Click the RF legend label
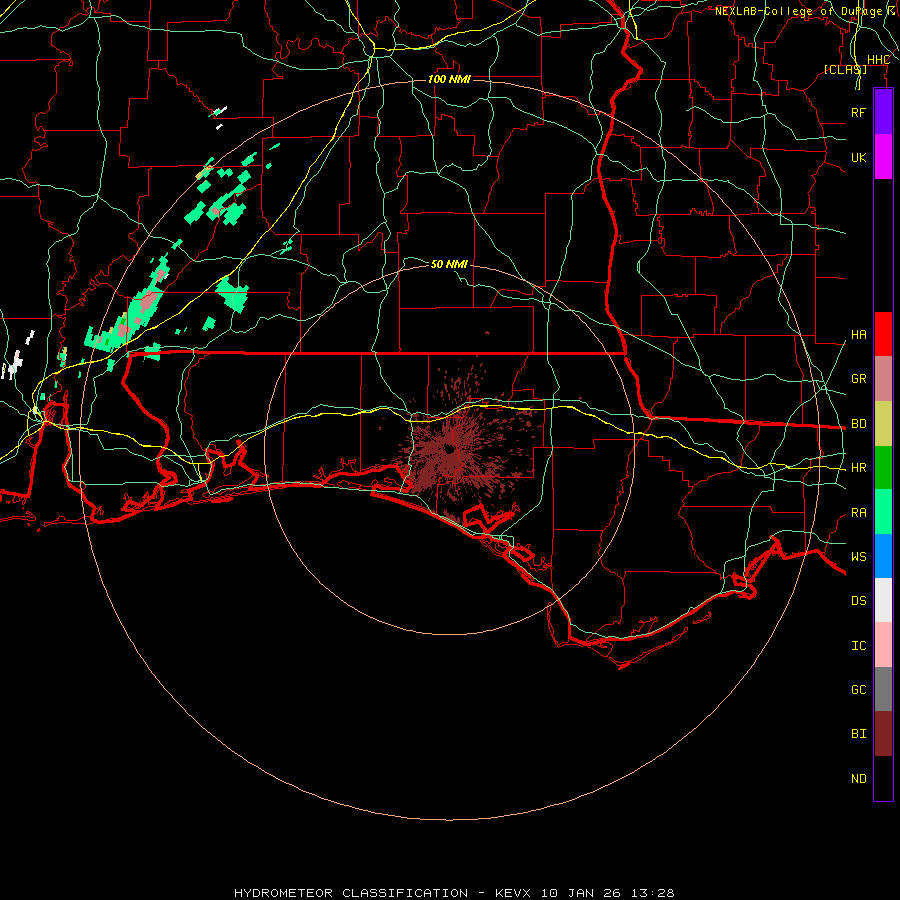This screenshot has height=900, width=900. pyautogui.click(x=858, y=112)
